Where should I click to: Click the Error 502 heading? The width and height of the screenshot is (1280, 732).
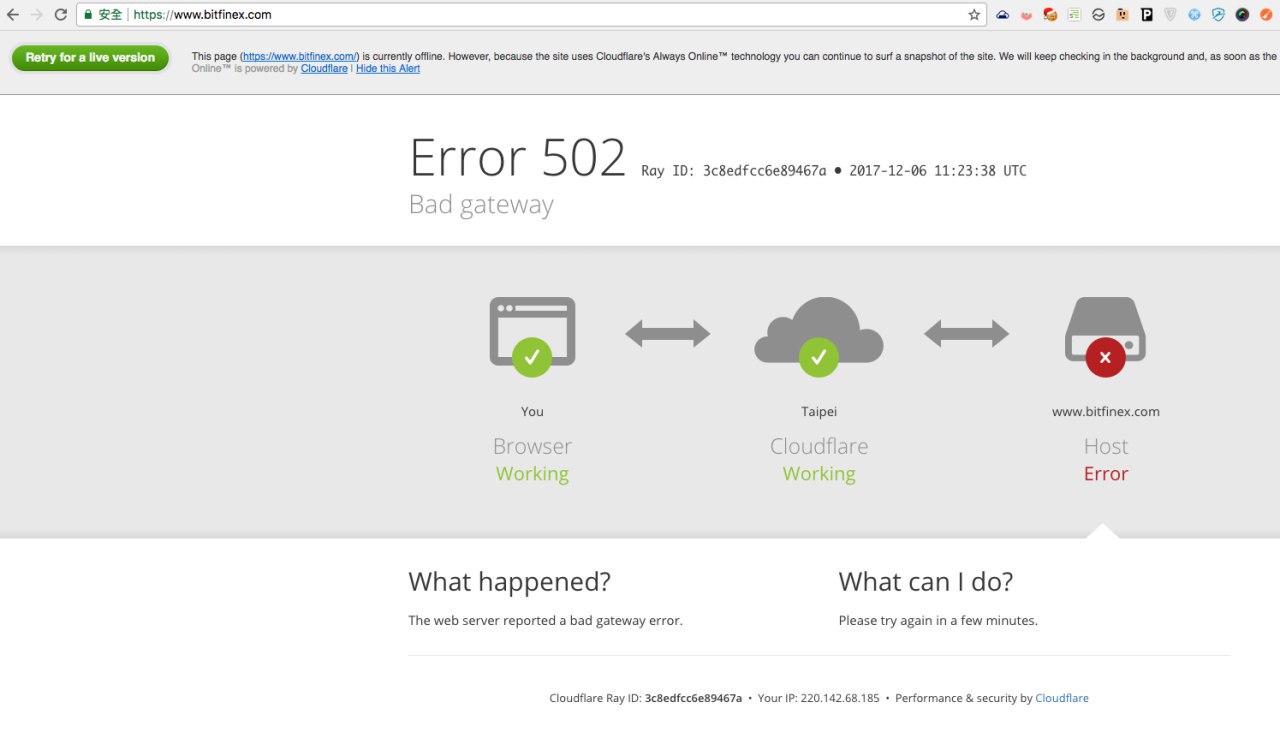(518, 158)
